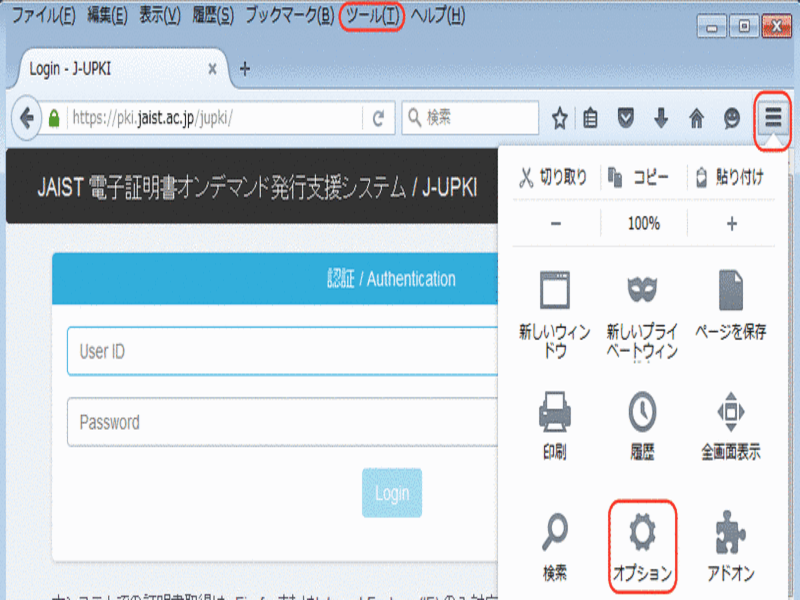Open a new tab with plus button
The width and height of the screenshot is (800, 600).
pos(245,69)
